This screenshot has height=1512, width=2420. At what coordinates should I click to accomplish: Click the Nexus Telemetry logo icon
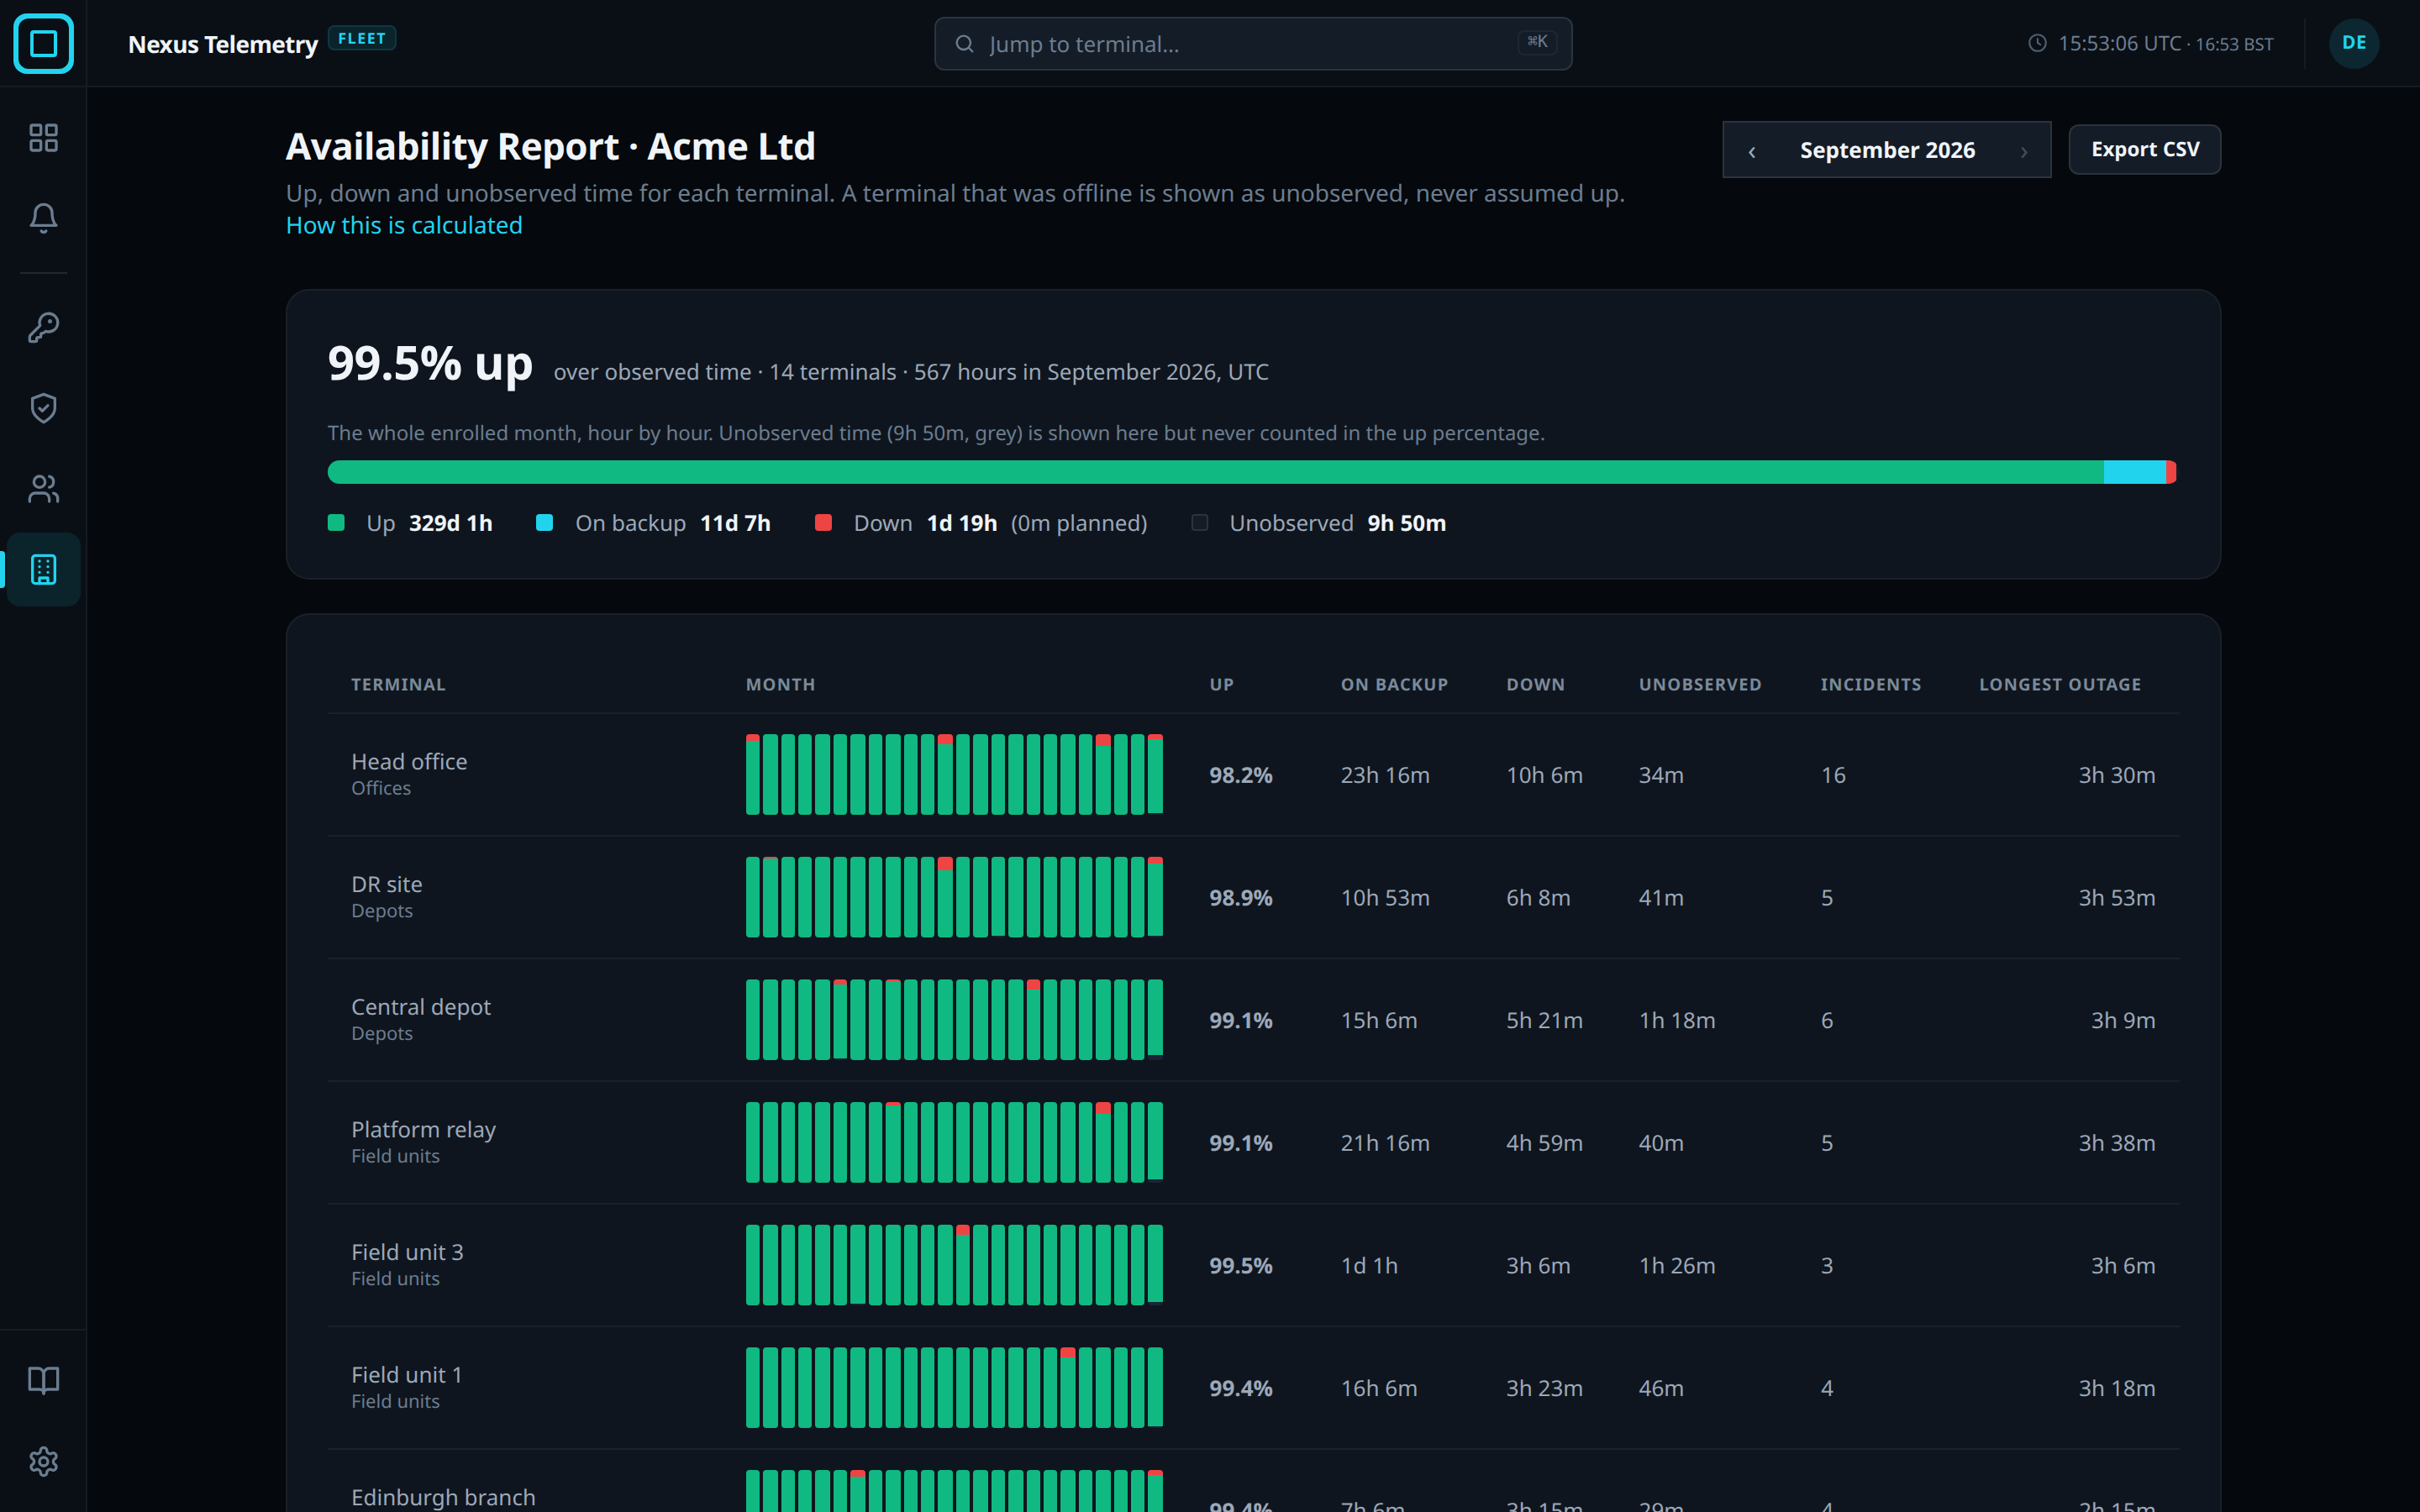pos(43,43)
